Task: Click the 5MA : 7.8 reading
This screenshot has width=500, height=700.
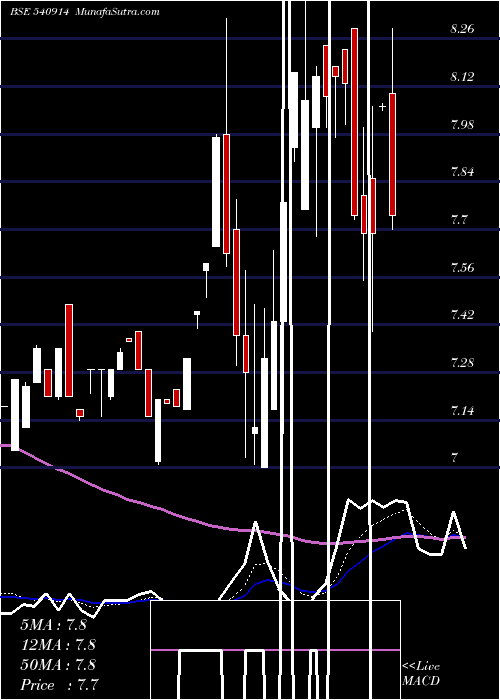Action: (x=53, y=625)
